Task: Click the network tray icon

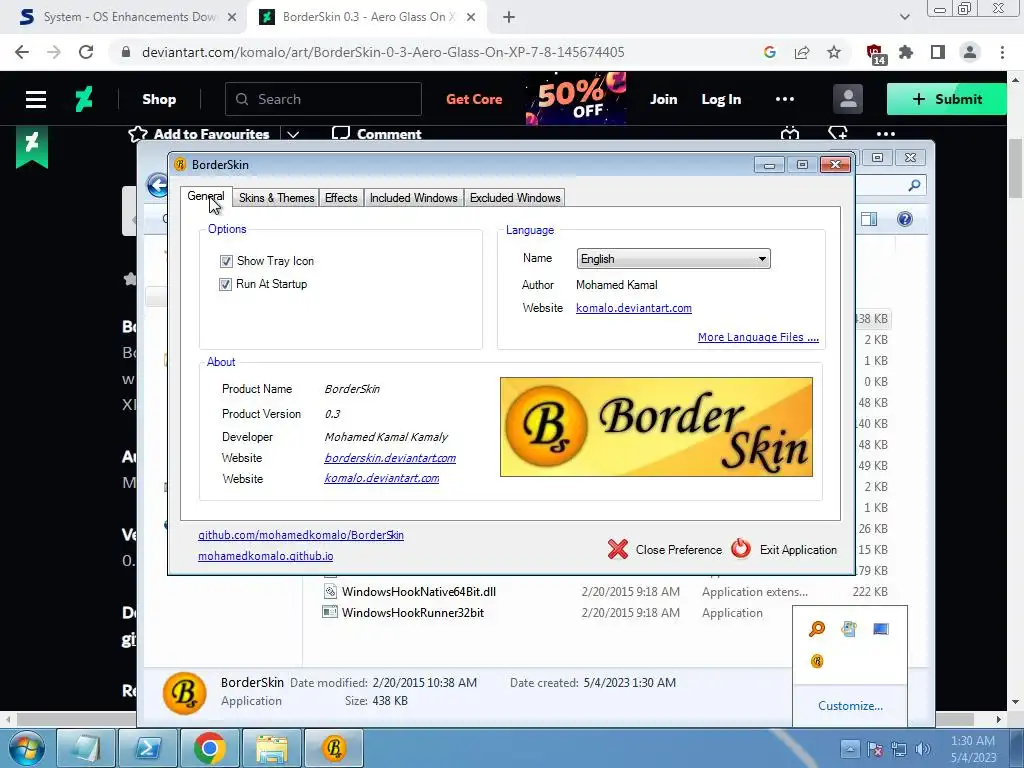Action: pyautogui.click(x=899, y=749)
